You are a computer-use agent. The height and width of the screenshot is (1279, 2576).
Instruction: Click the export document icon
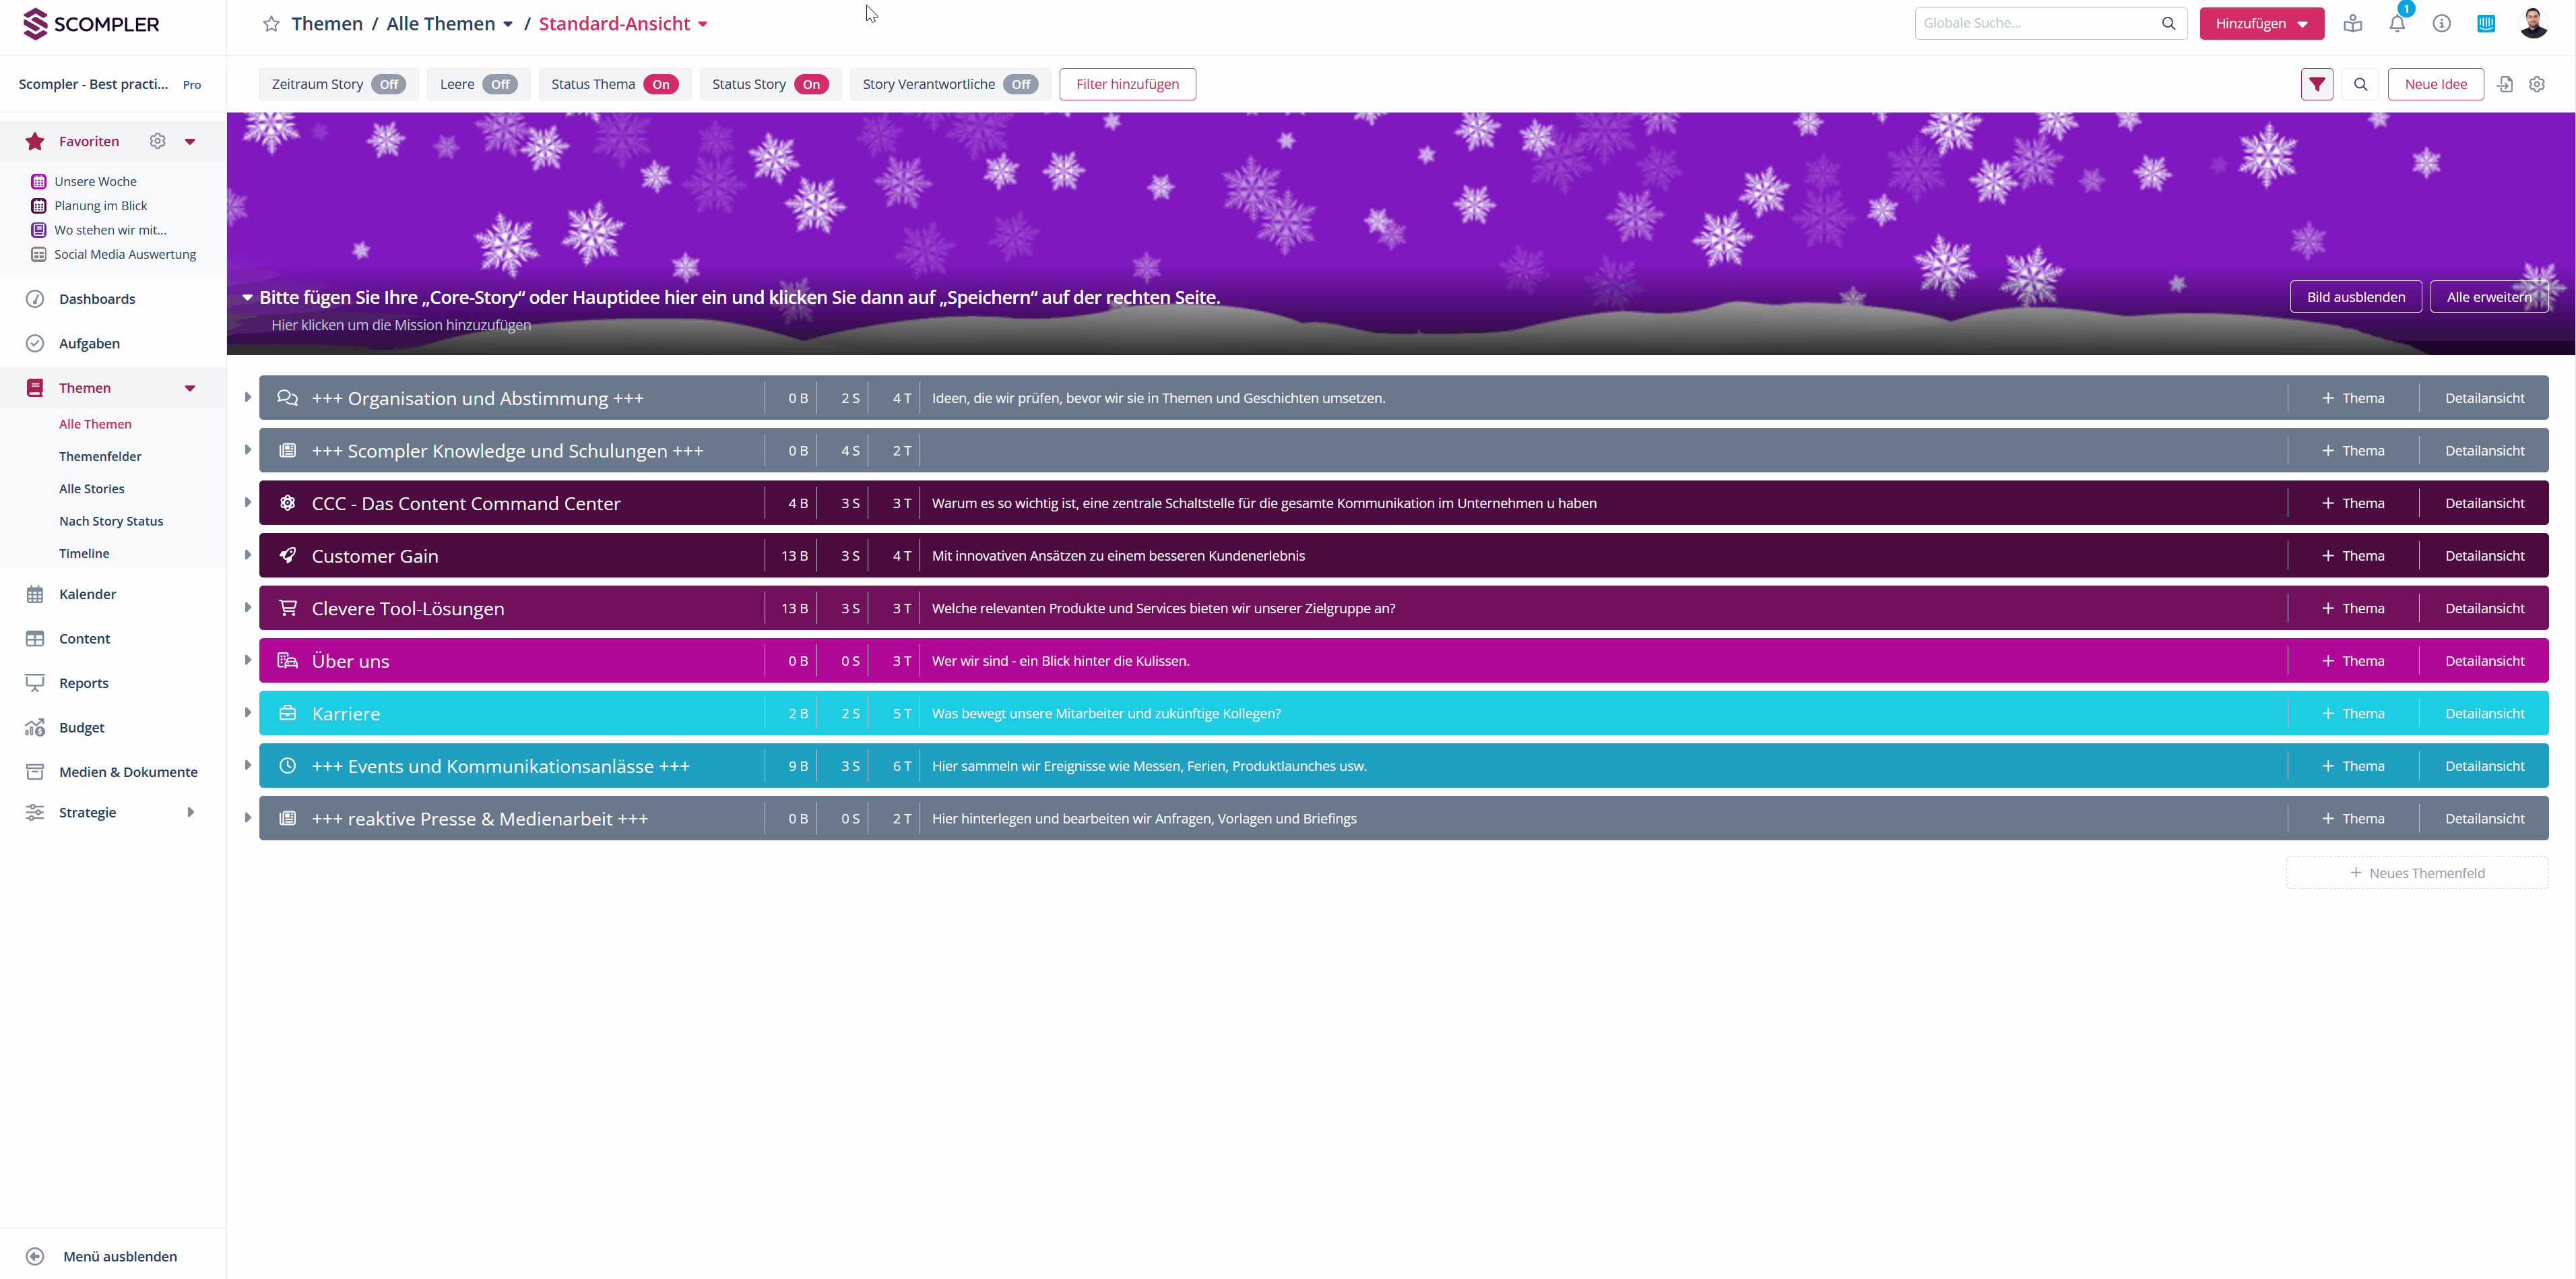tap(2504, 84)
